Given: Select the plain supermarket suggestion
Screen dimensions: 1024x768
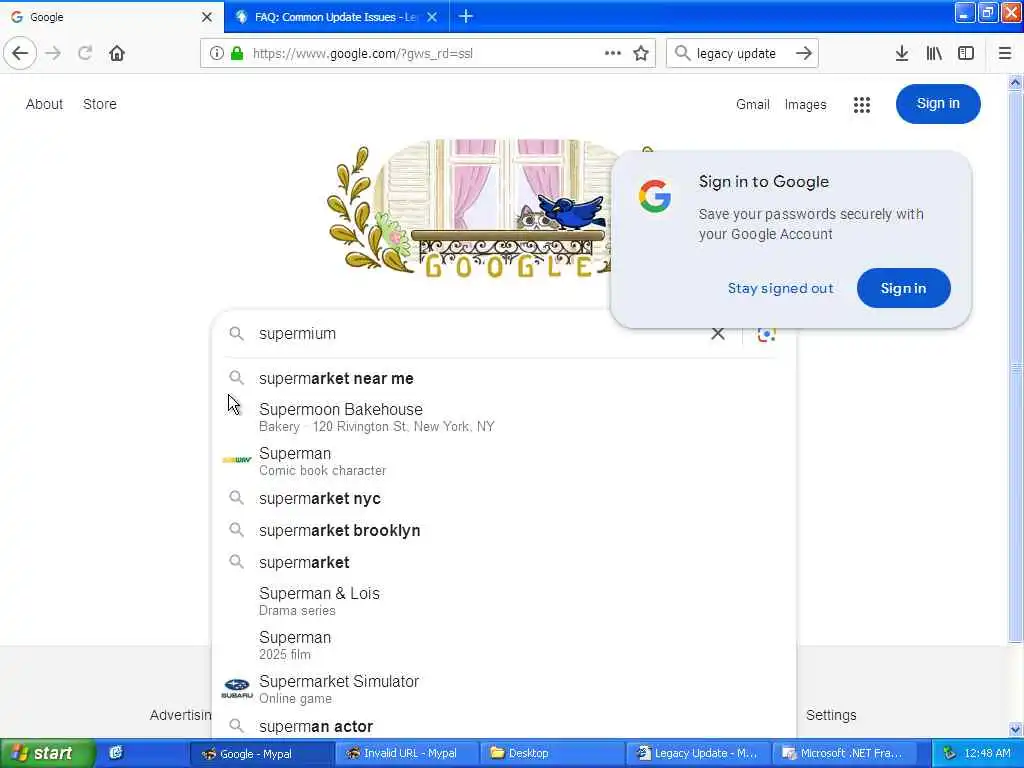Looking at the screenshot, I should point(504,563).
